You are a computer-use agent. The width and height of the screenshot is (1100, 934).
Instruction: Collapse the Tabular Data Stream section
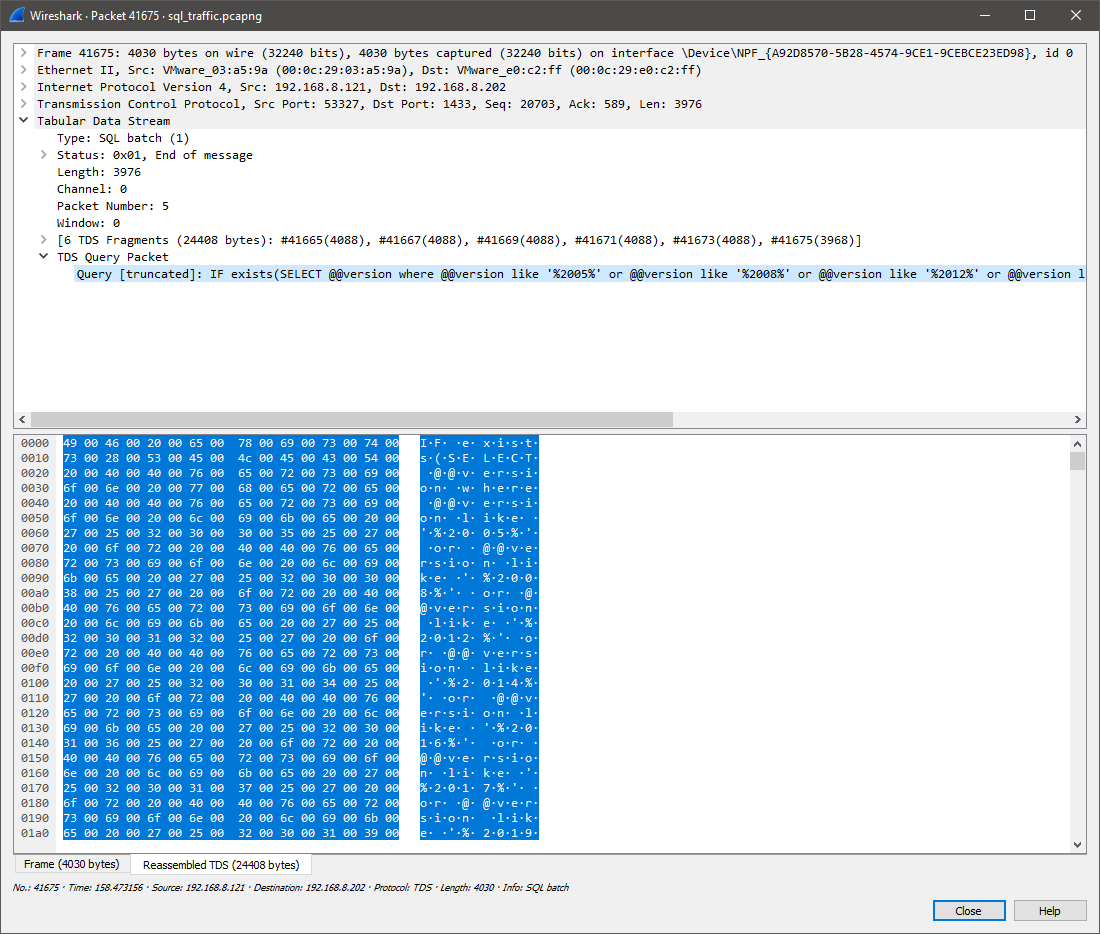[23, 121]
